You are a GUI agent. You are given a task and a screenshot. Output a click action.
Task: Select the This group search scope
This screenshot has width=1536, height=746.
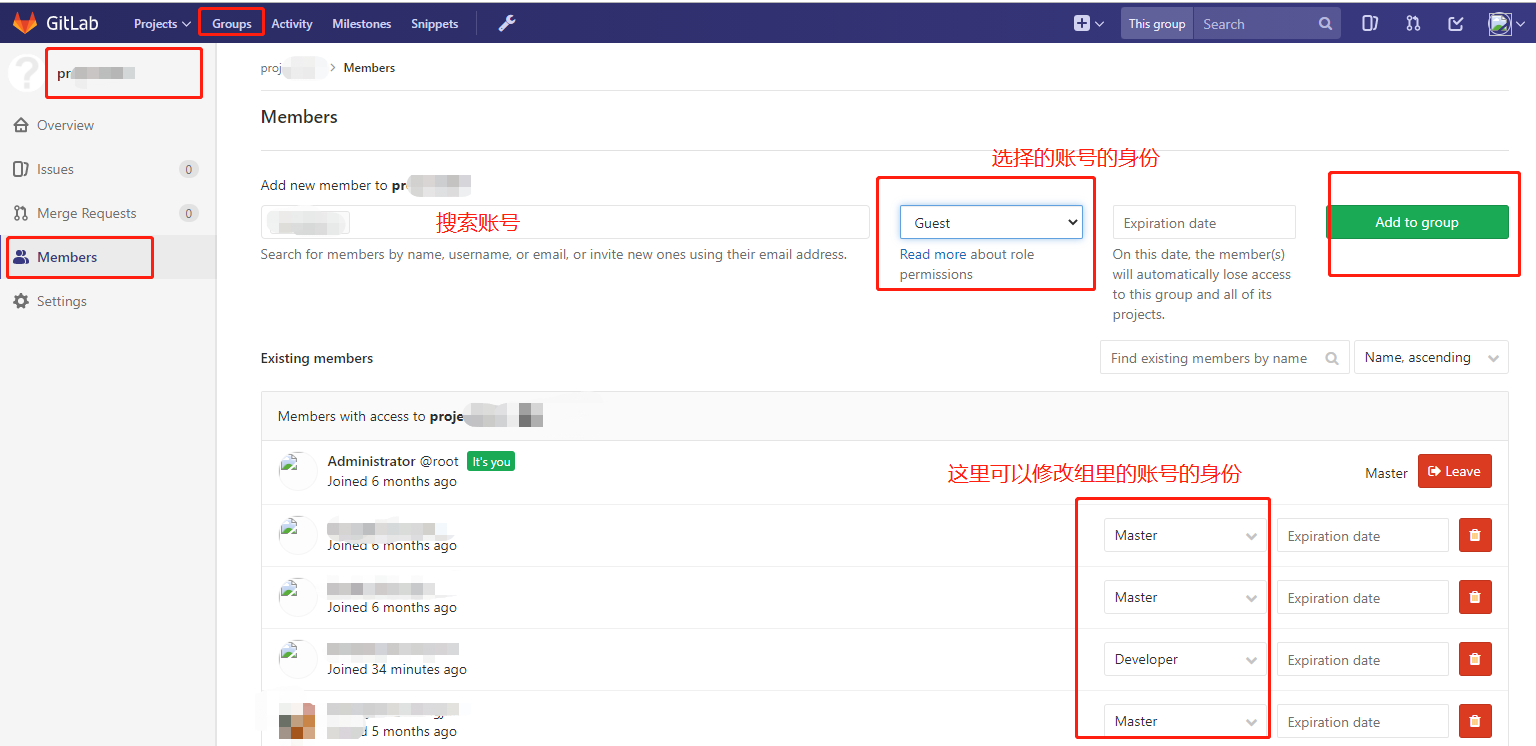pos(1156,22)
